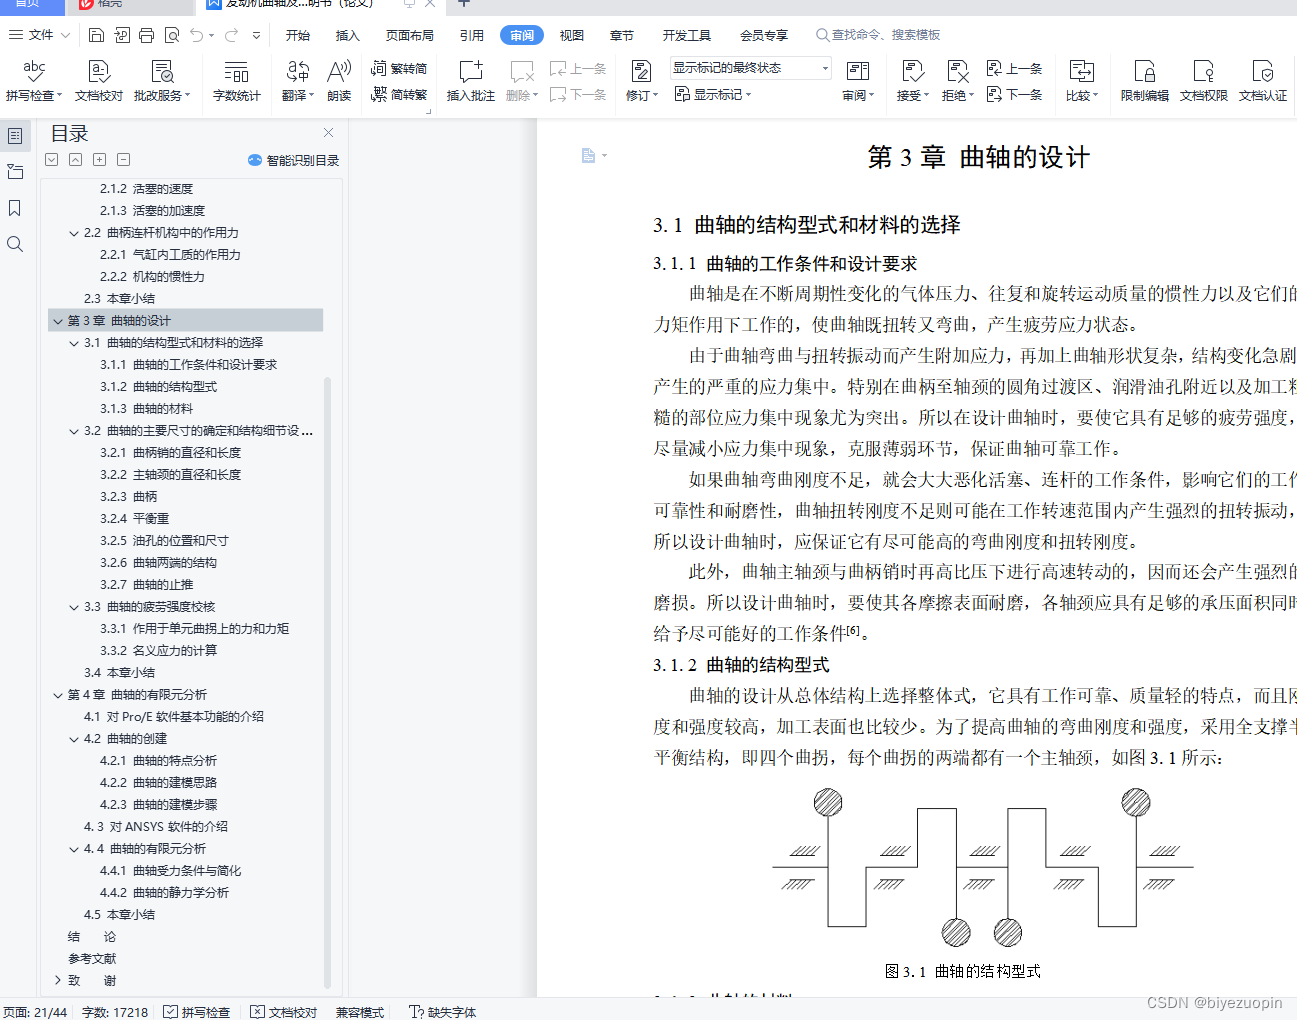Collapse 第 4 章 曲轴的有限元分析 node

coord(57,695)
